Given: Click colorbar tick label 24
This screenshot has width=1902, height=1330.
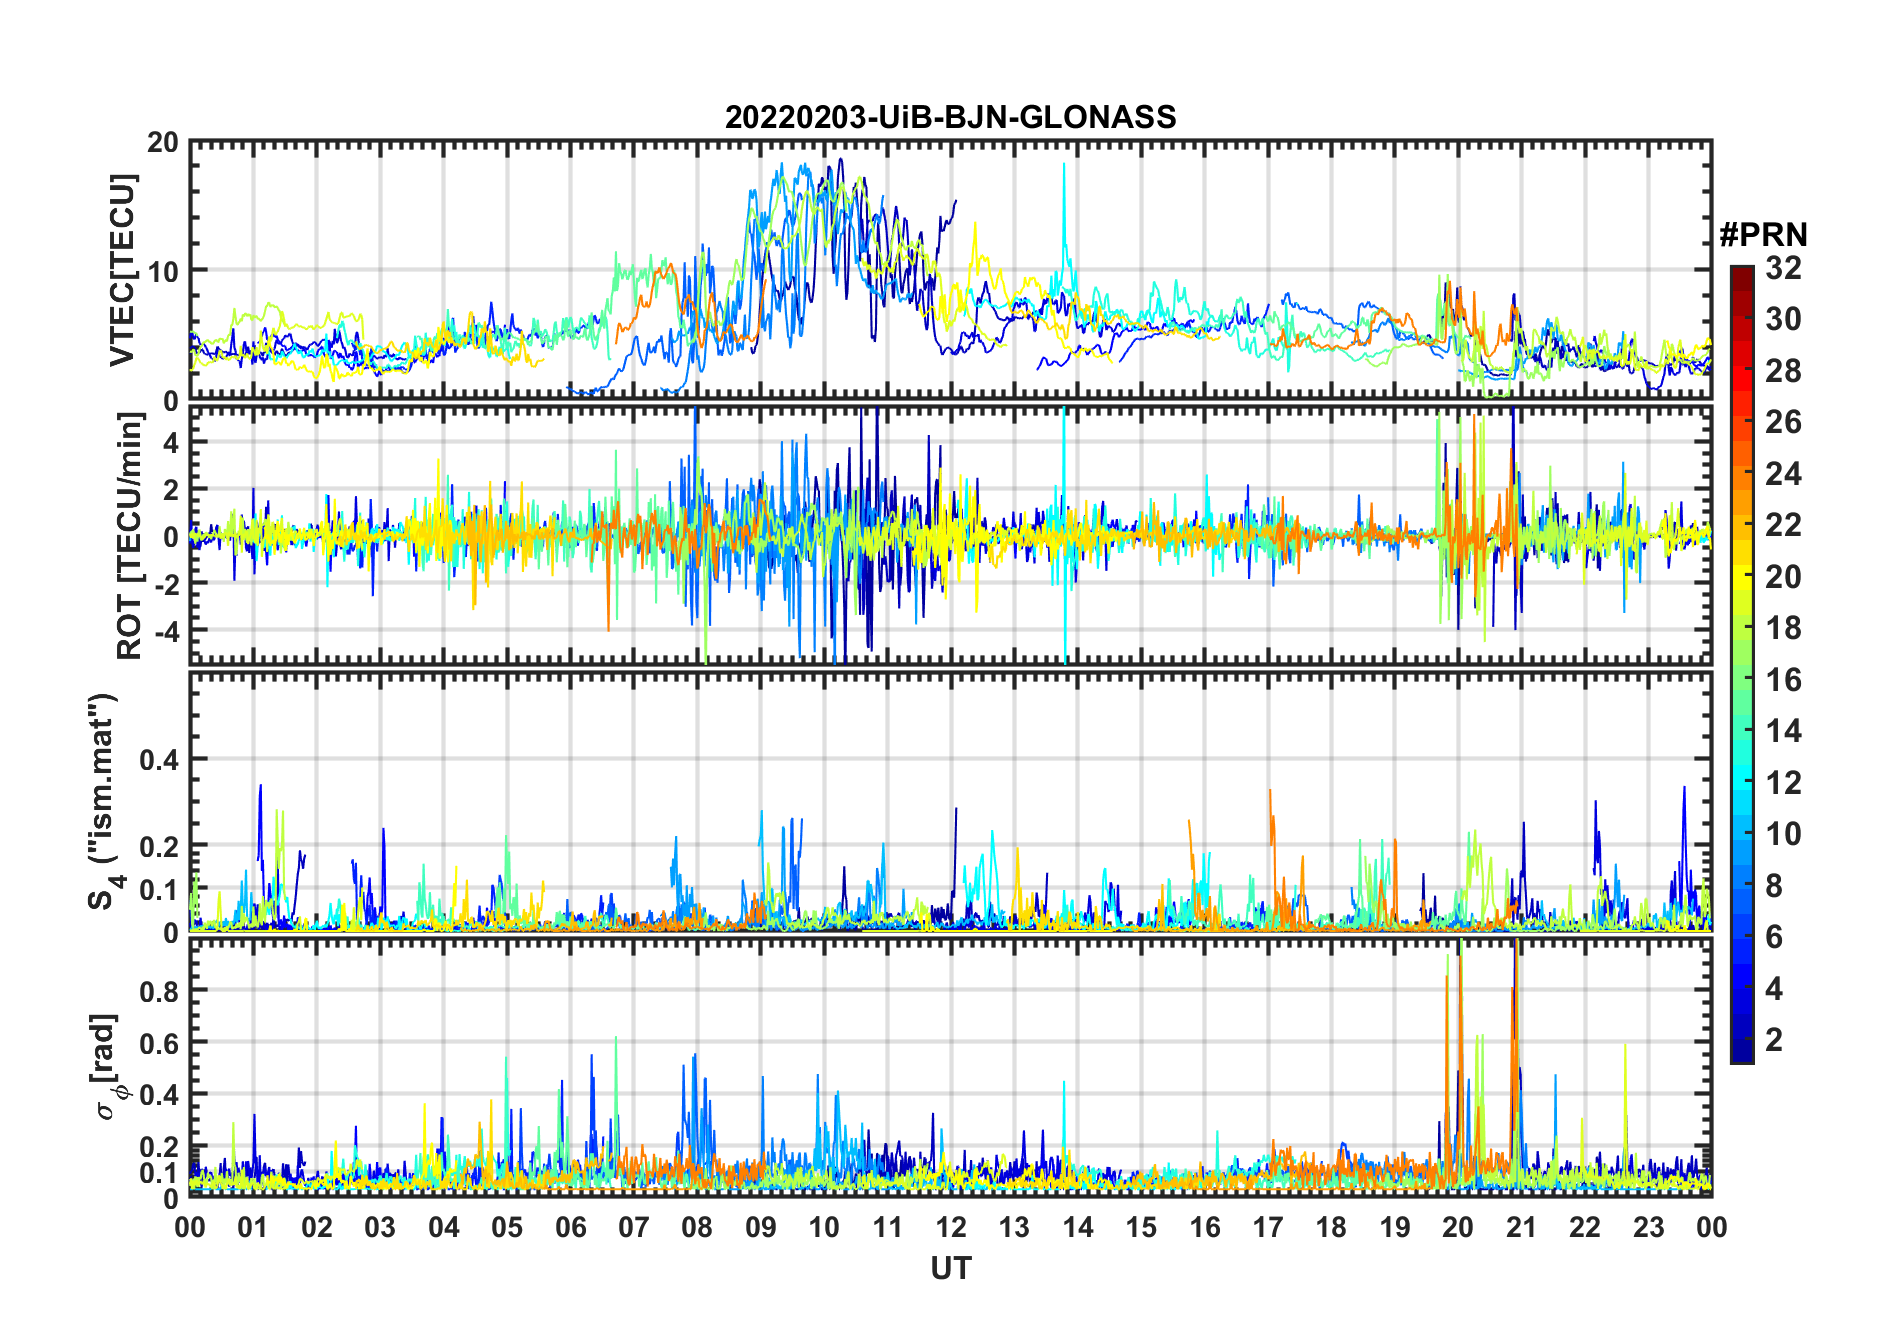Looking at the screenshot, I should [1783, 474].
